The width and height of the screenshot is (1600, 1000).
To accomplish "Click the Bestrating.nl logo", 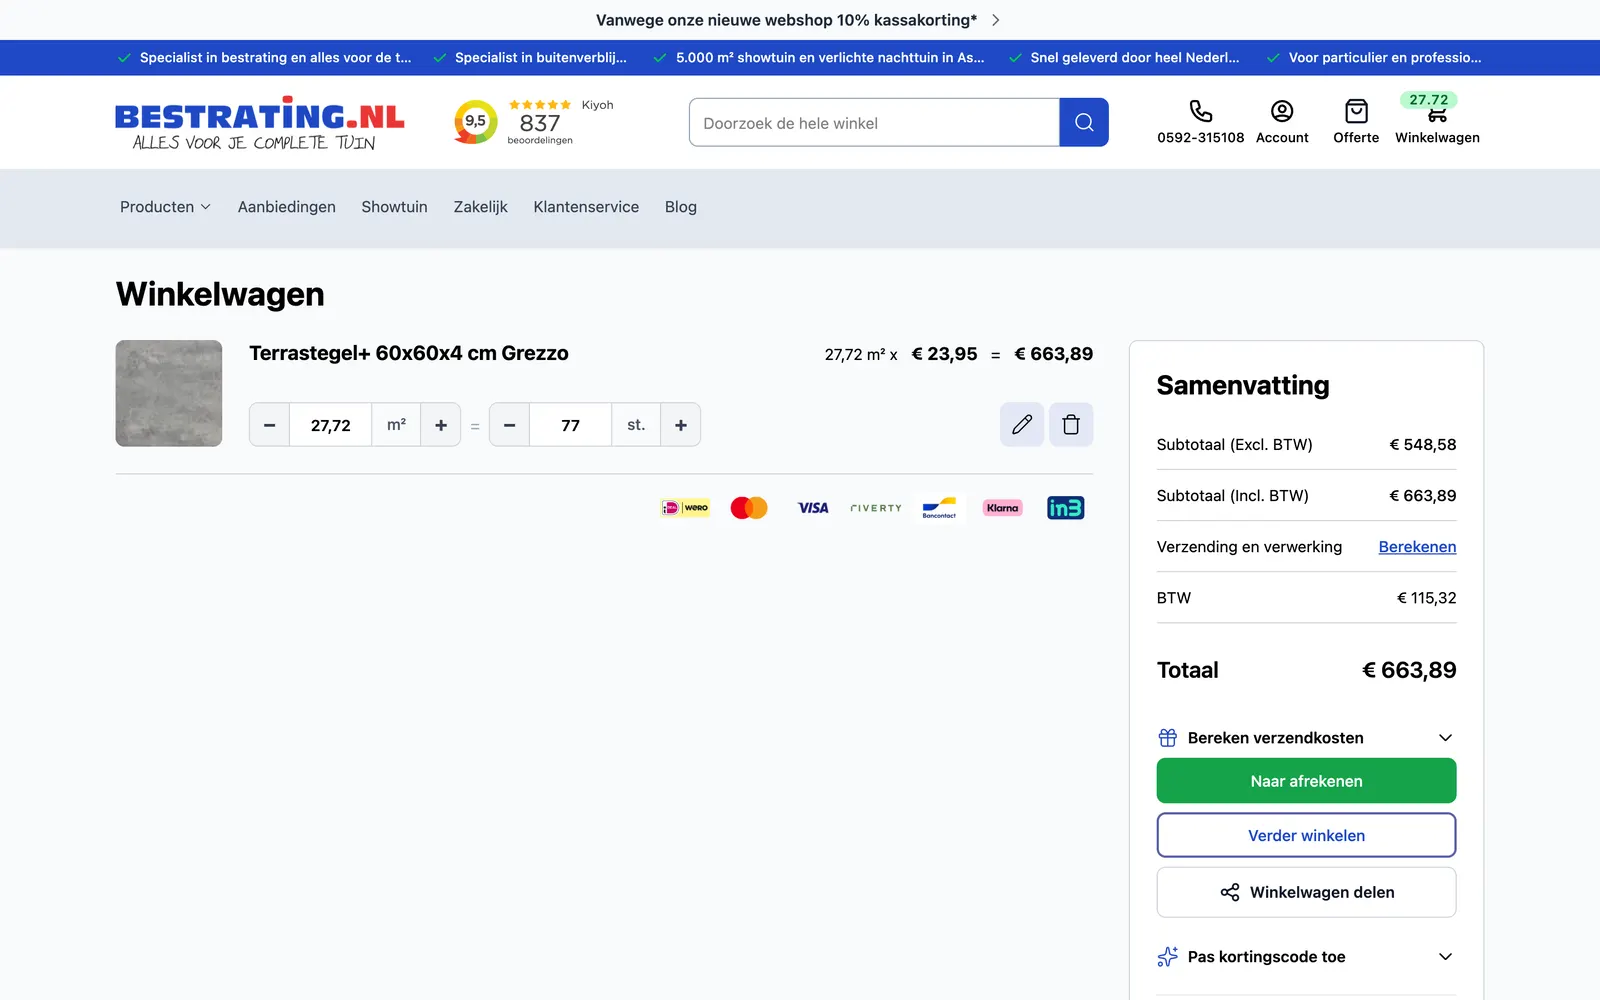I will pyautogui.click(x=260, y=124).
